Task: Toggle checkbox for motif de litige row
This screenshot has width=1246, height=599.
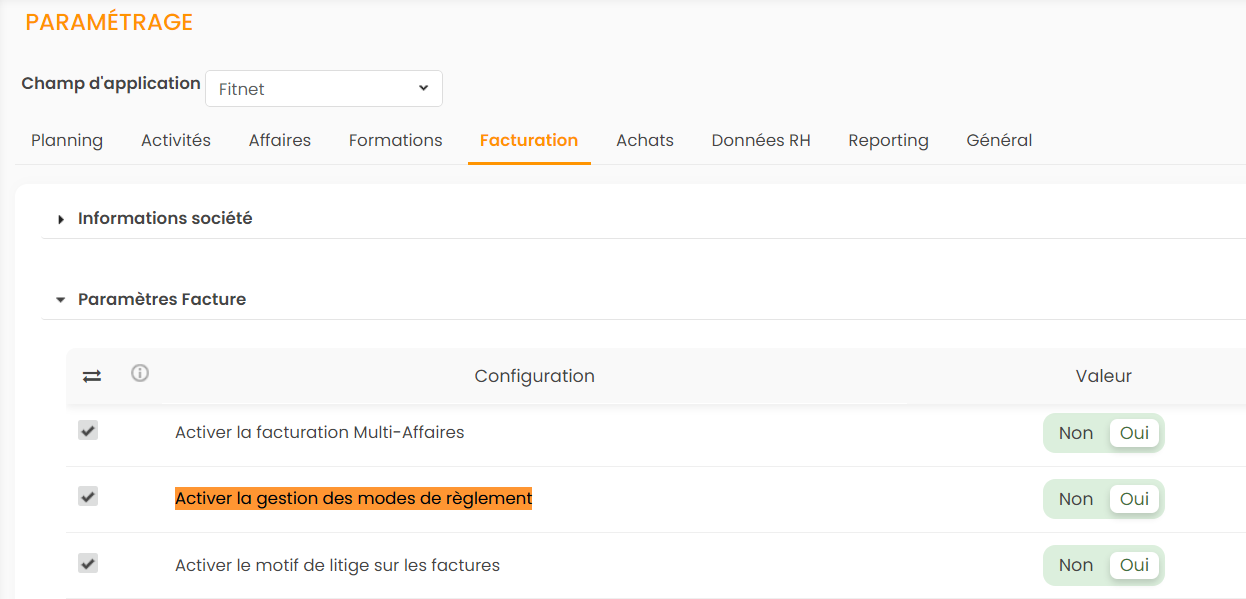Action: coord(88,563)
